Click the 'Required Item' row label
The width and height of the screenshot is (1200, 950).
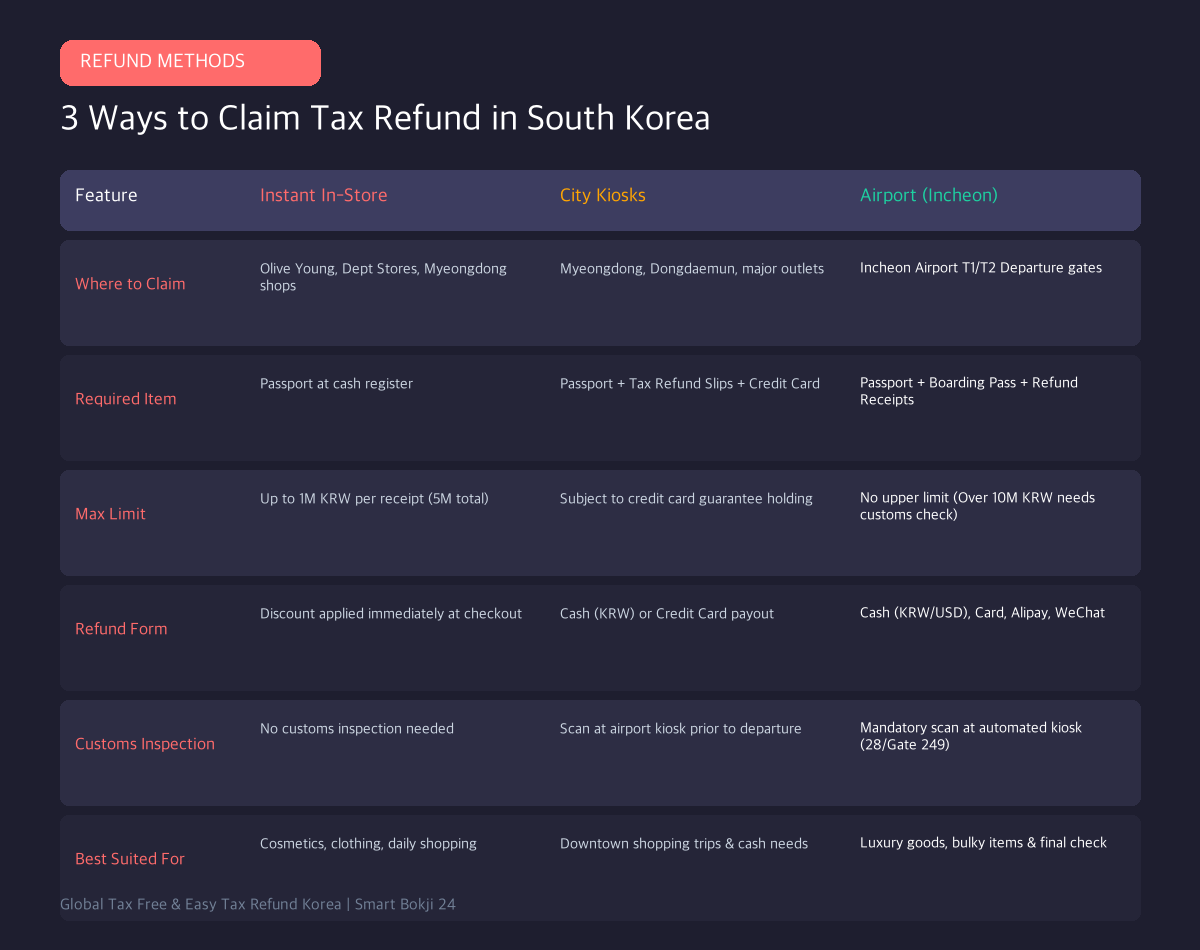click(x=125, y=399)
